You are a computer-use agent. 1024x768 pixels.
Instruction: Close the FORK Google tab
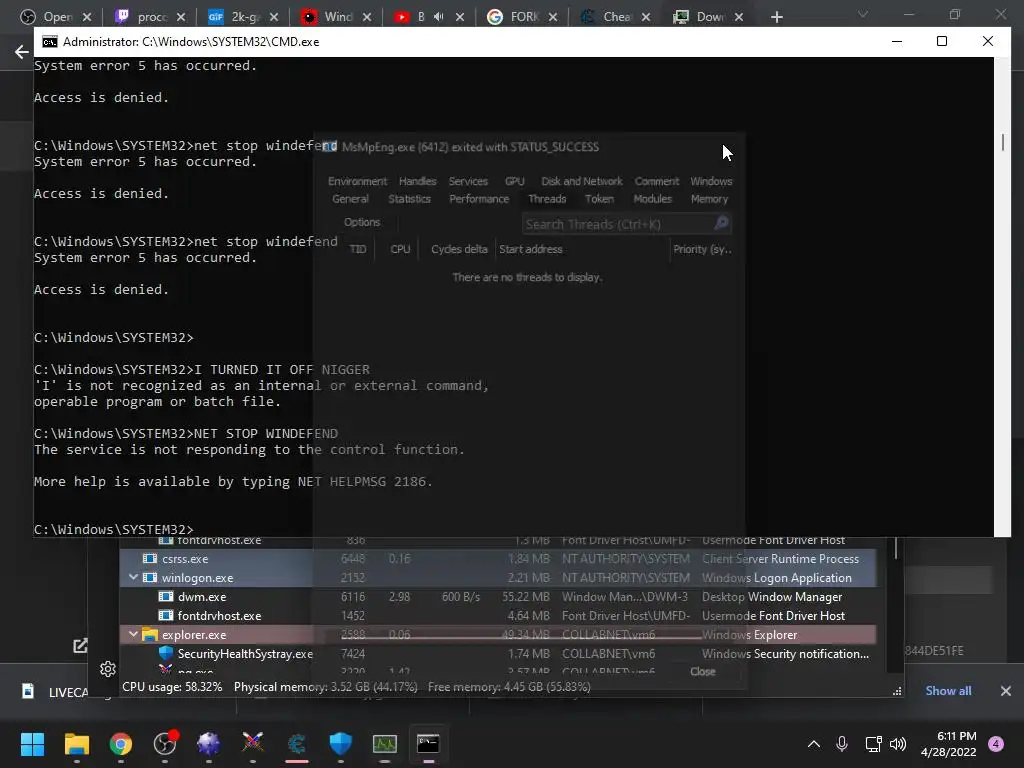click(x=553, y=17)
